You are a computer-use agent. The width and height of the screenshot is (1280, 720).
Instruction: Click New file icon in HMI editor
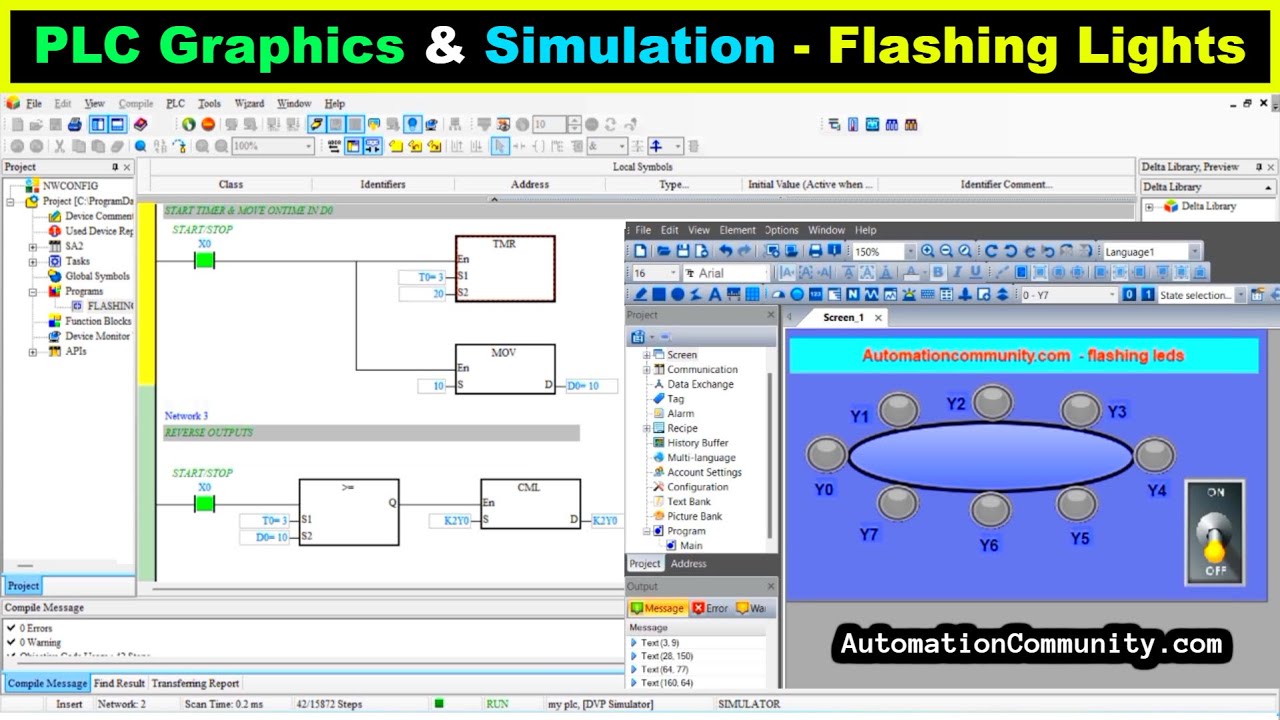(641, 251)
